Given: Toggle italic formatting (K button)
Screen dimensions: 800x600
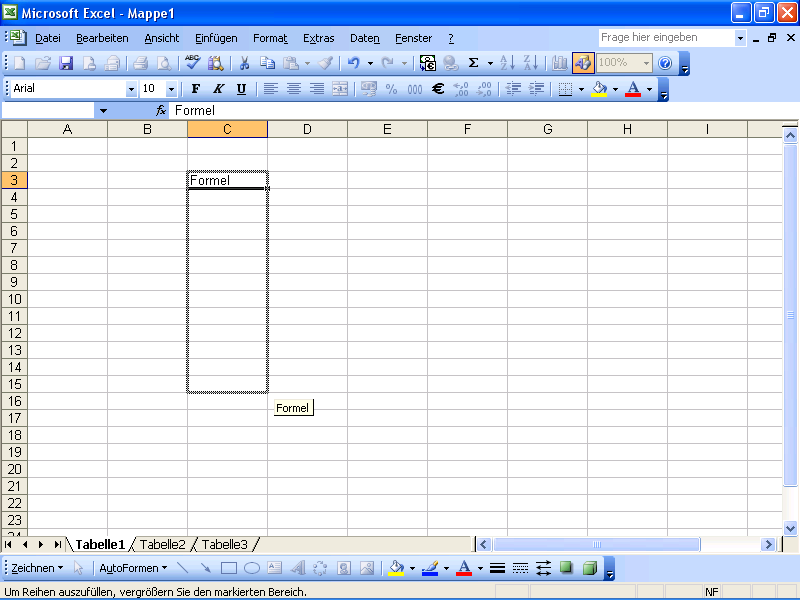Looking at the screenshot, I should (218, 89).
